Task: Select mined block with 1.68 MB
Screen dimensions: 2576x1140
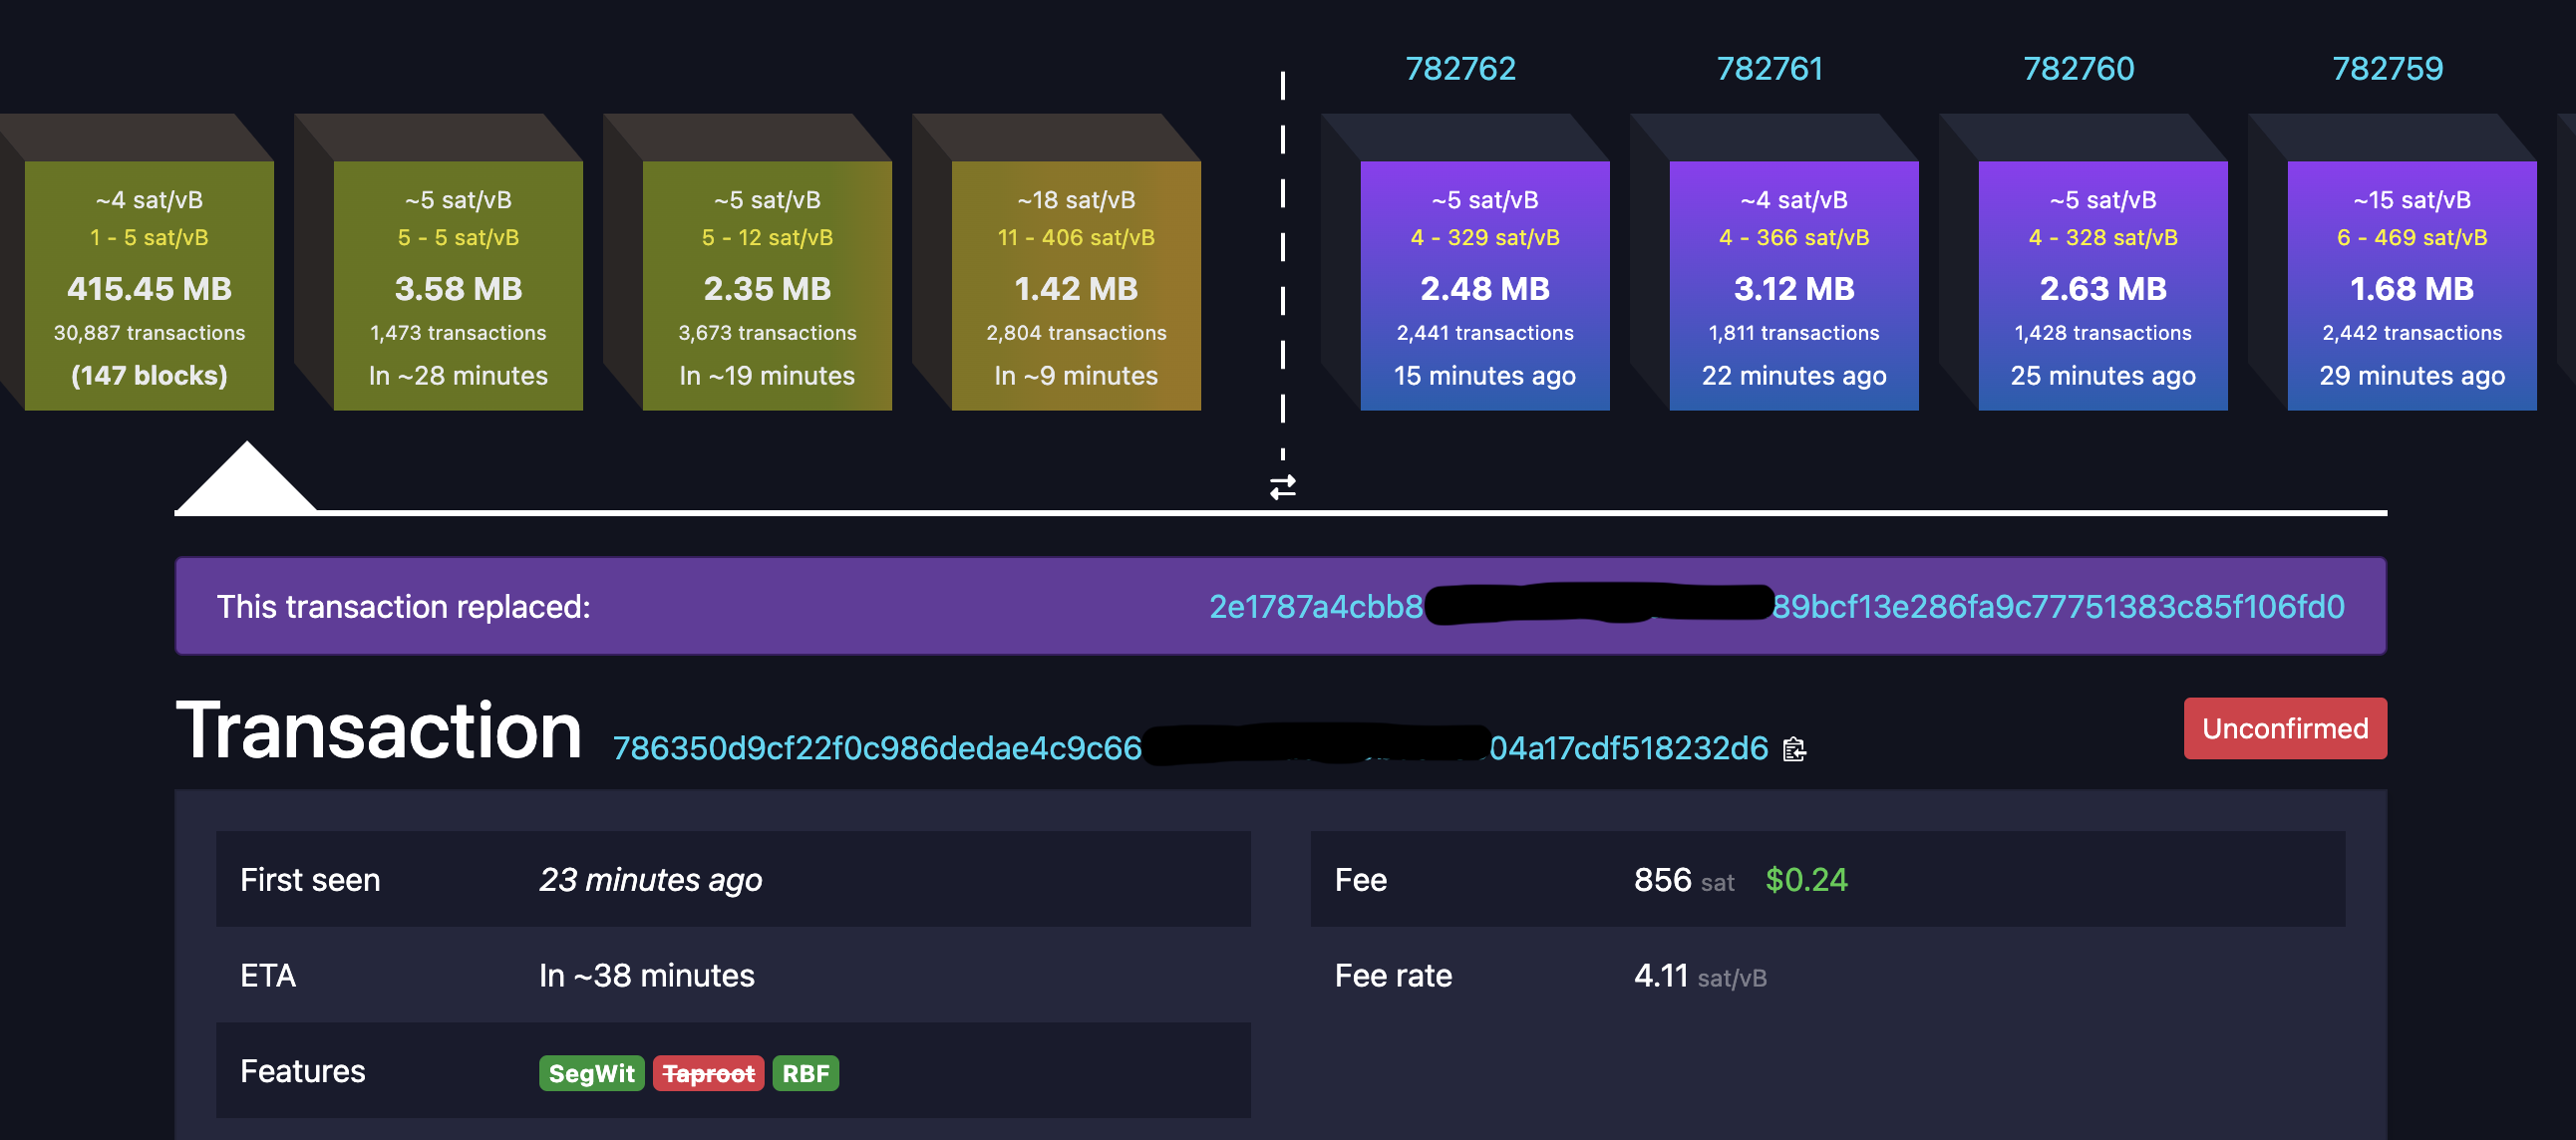Action: click(x=2411, y=286)
